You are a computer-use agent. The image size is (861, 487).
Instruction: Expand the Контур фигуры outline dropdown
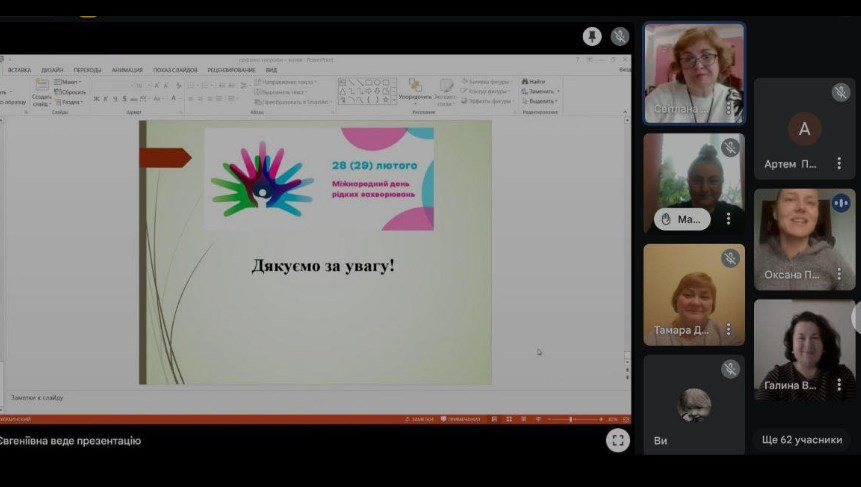click(485, 91)
